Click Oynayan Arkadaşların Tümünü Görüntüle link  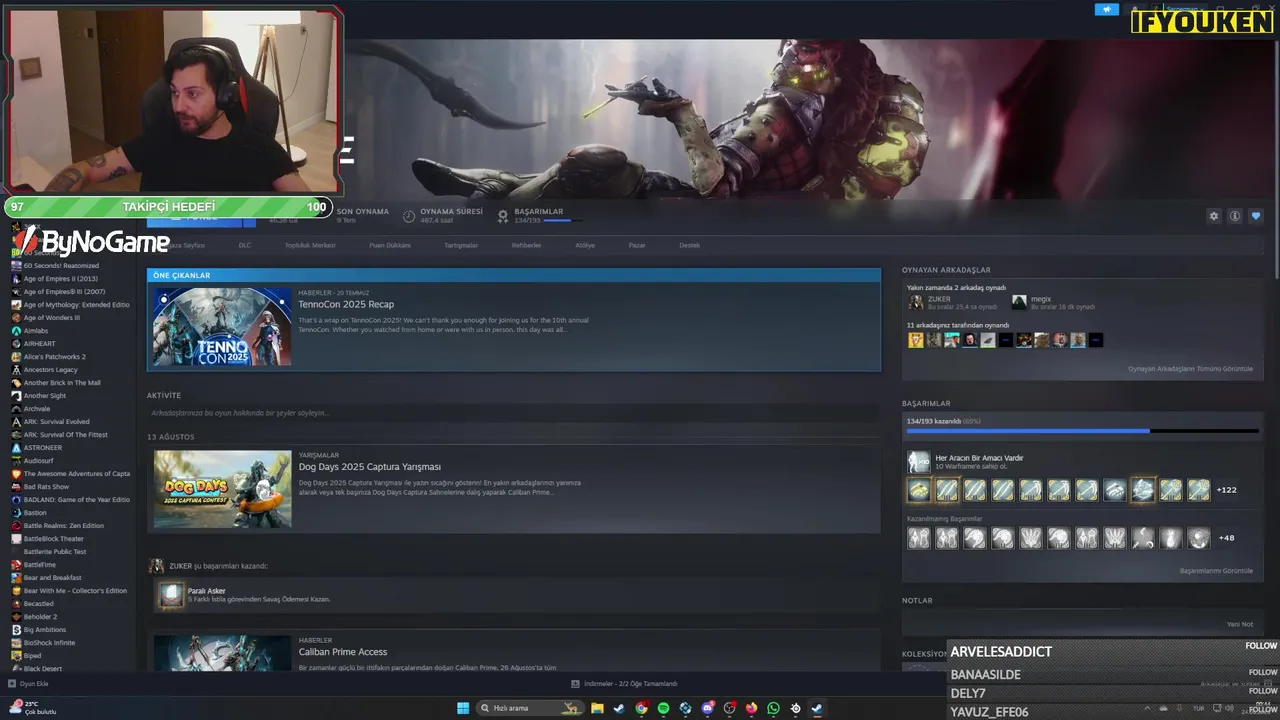pyautogui.click(x=1190, y=369)
